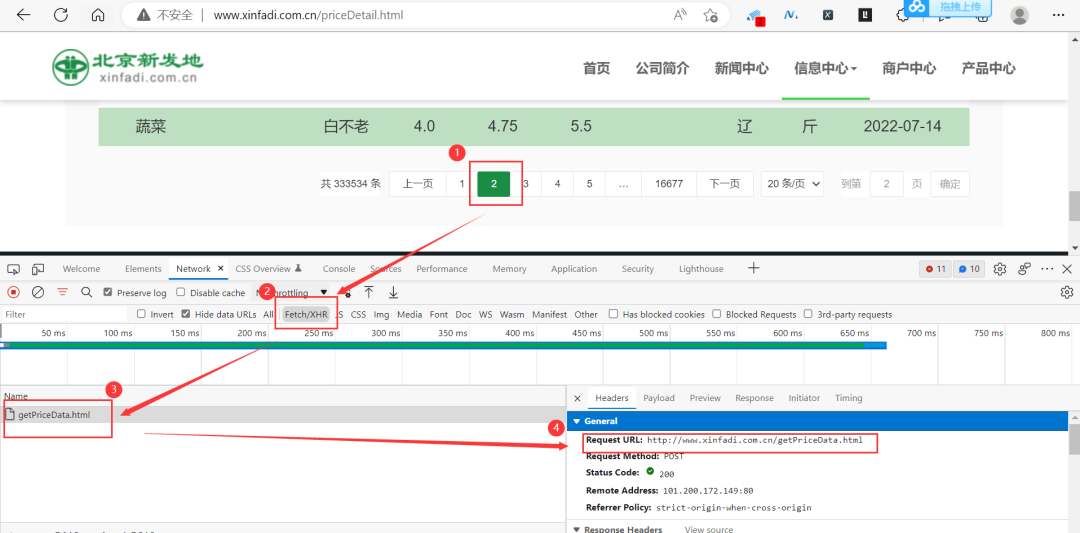Filter requests by Img type

pos(381,314)
